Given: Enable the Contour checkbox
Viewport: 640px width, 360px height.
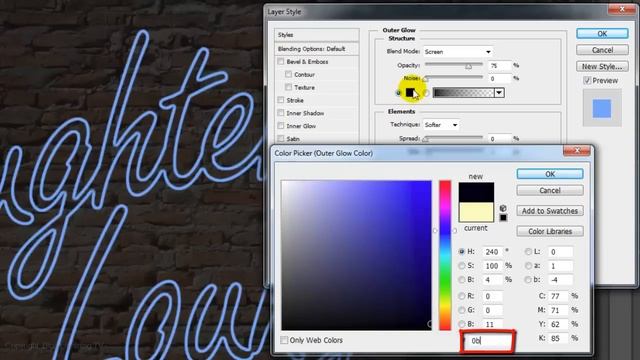Looking at the screenshot, I should click(x=289, y=74).
